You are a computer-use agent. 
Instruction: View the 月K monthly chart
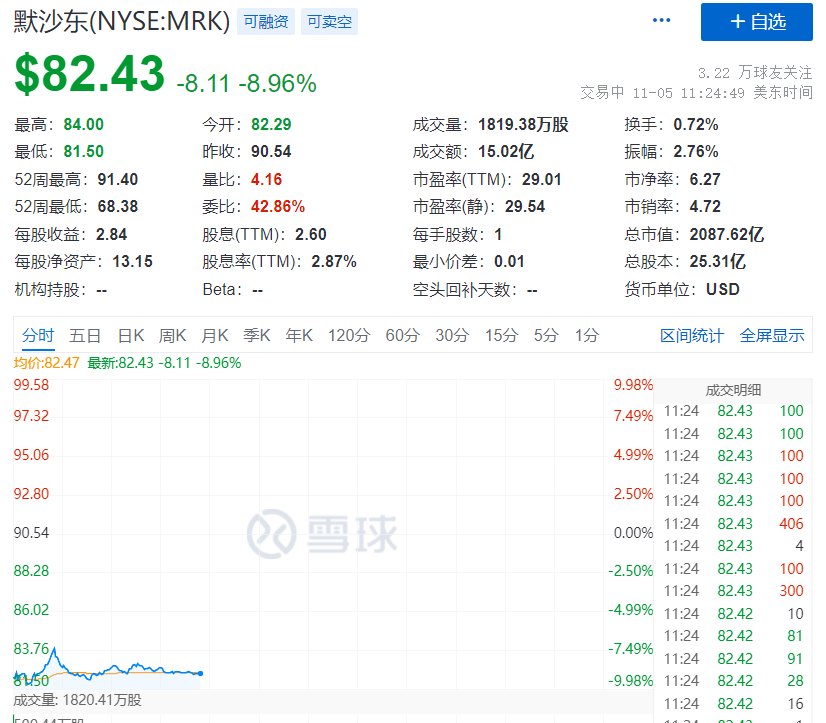point(214,336)
